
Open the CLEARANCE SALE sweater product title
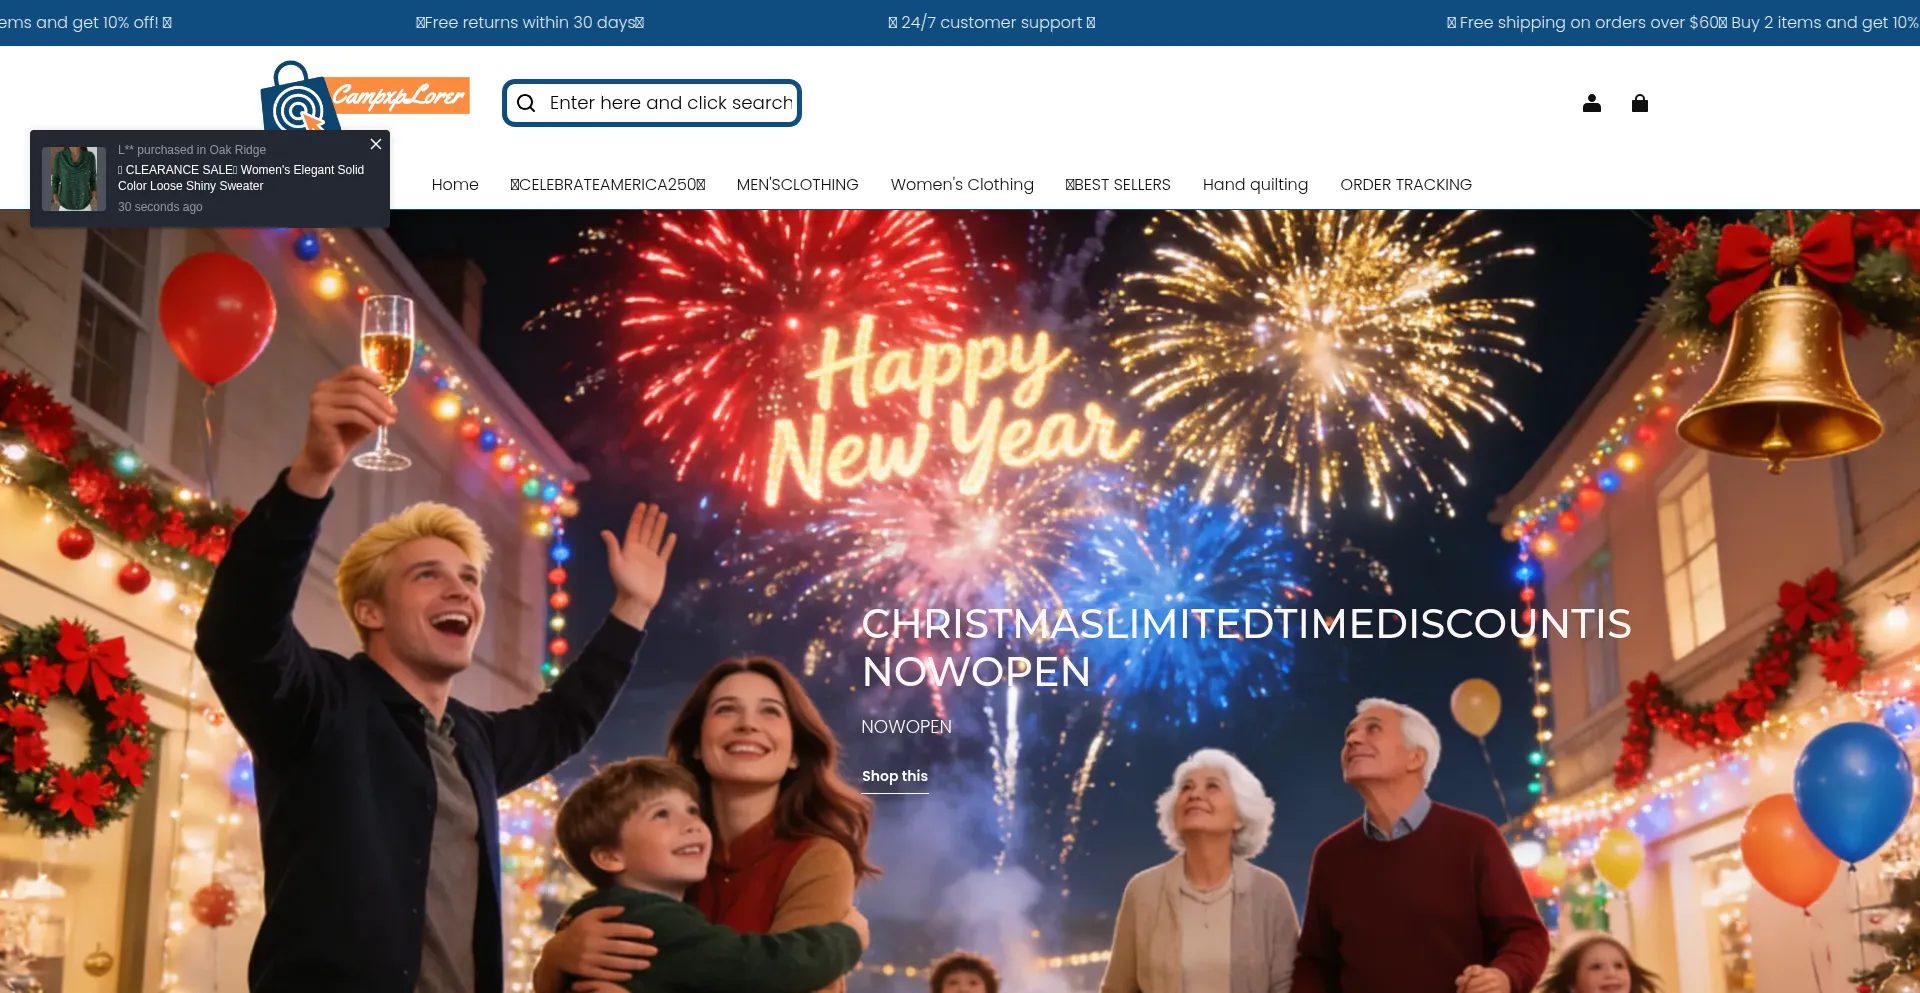click(x=241, y=178)
